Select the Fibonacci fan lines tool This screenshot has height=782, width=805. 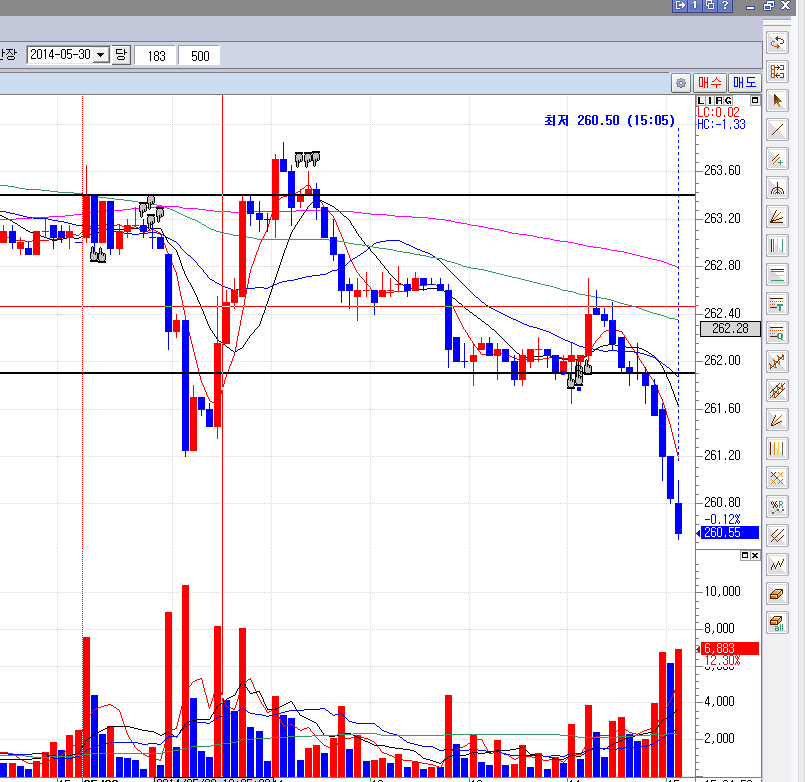(x=777, y=217)
